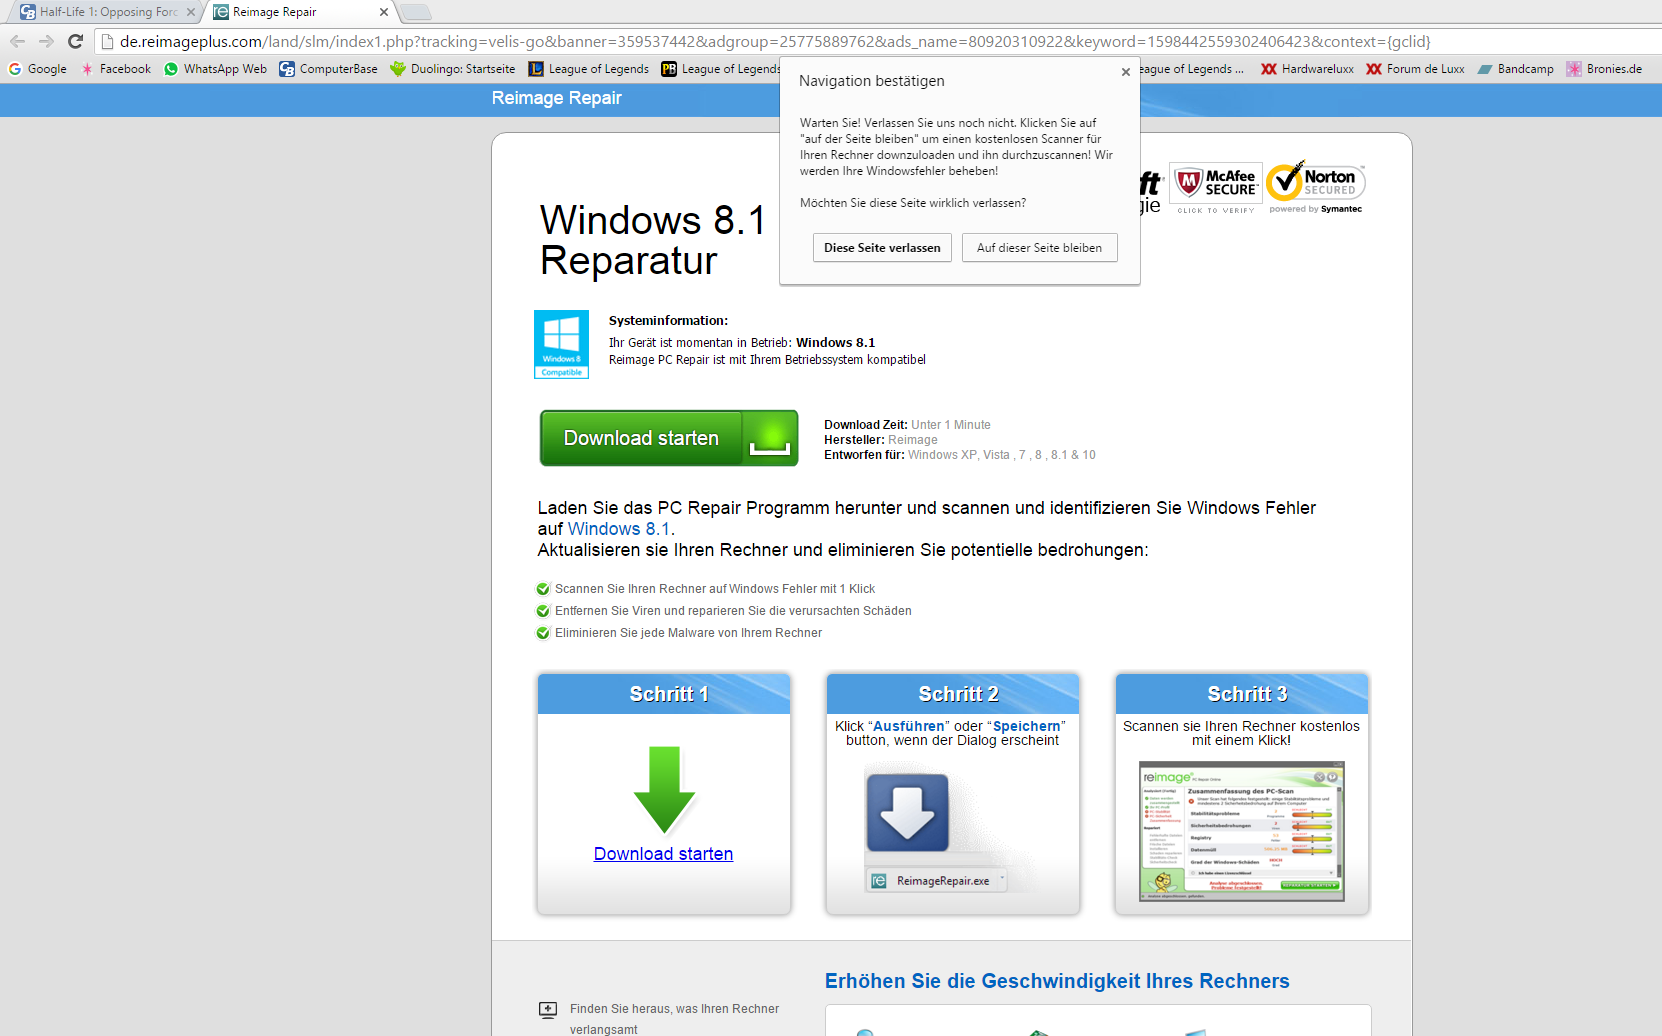
Task: Click the first League of Legends bookmark
Action: coord(588,69)
